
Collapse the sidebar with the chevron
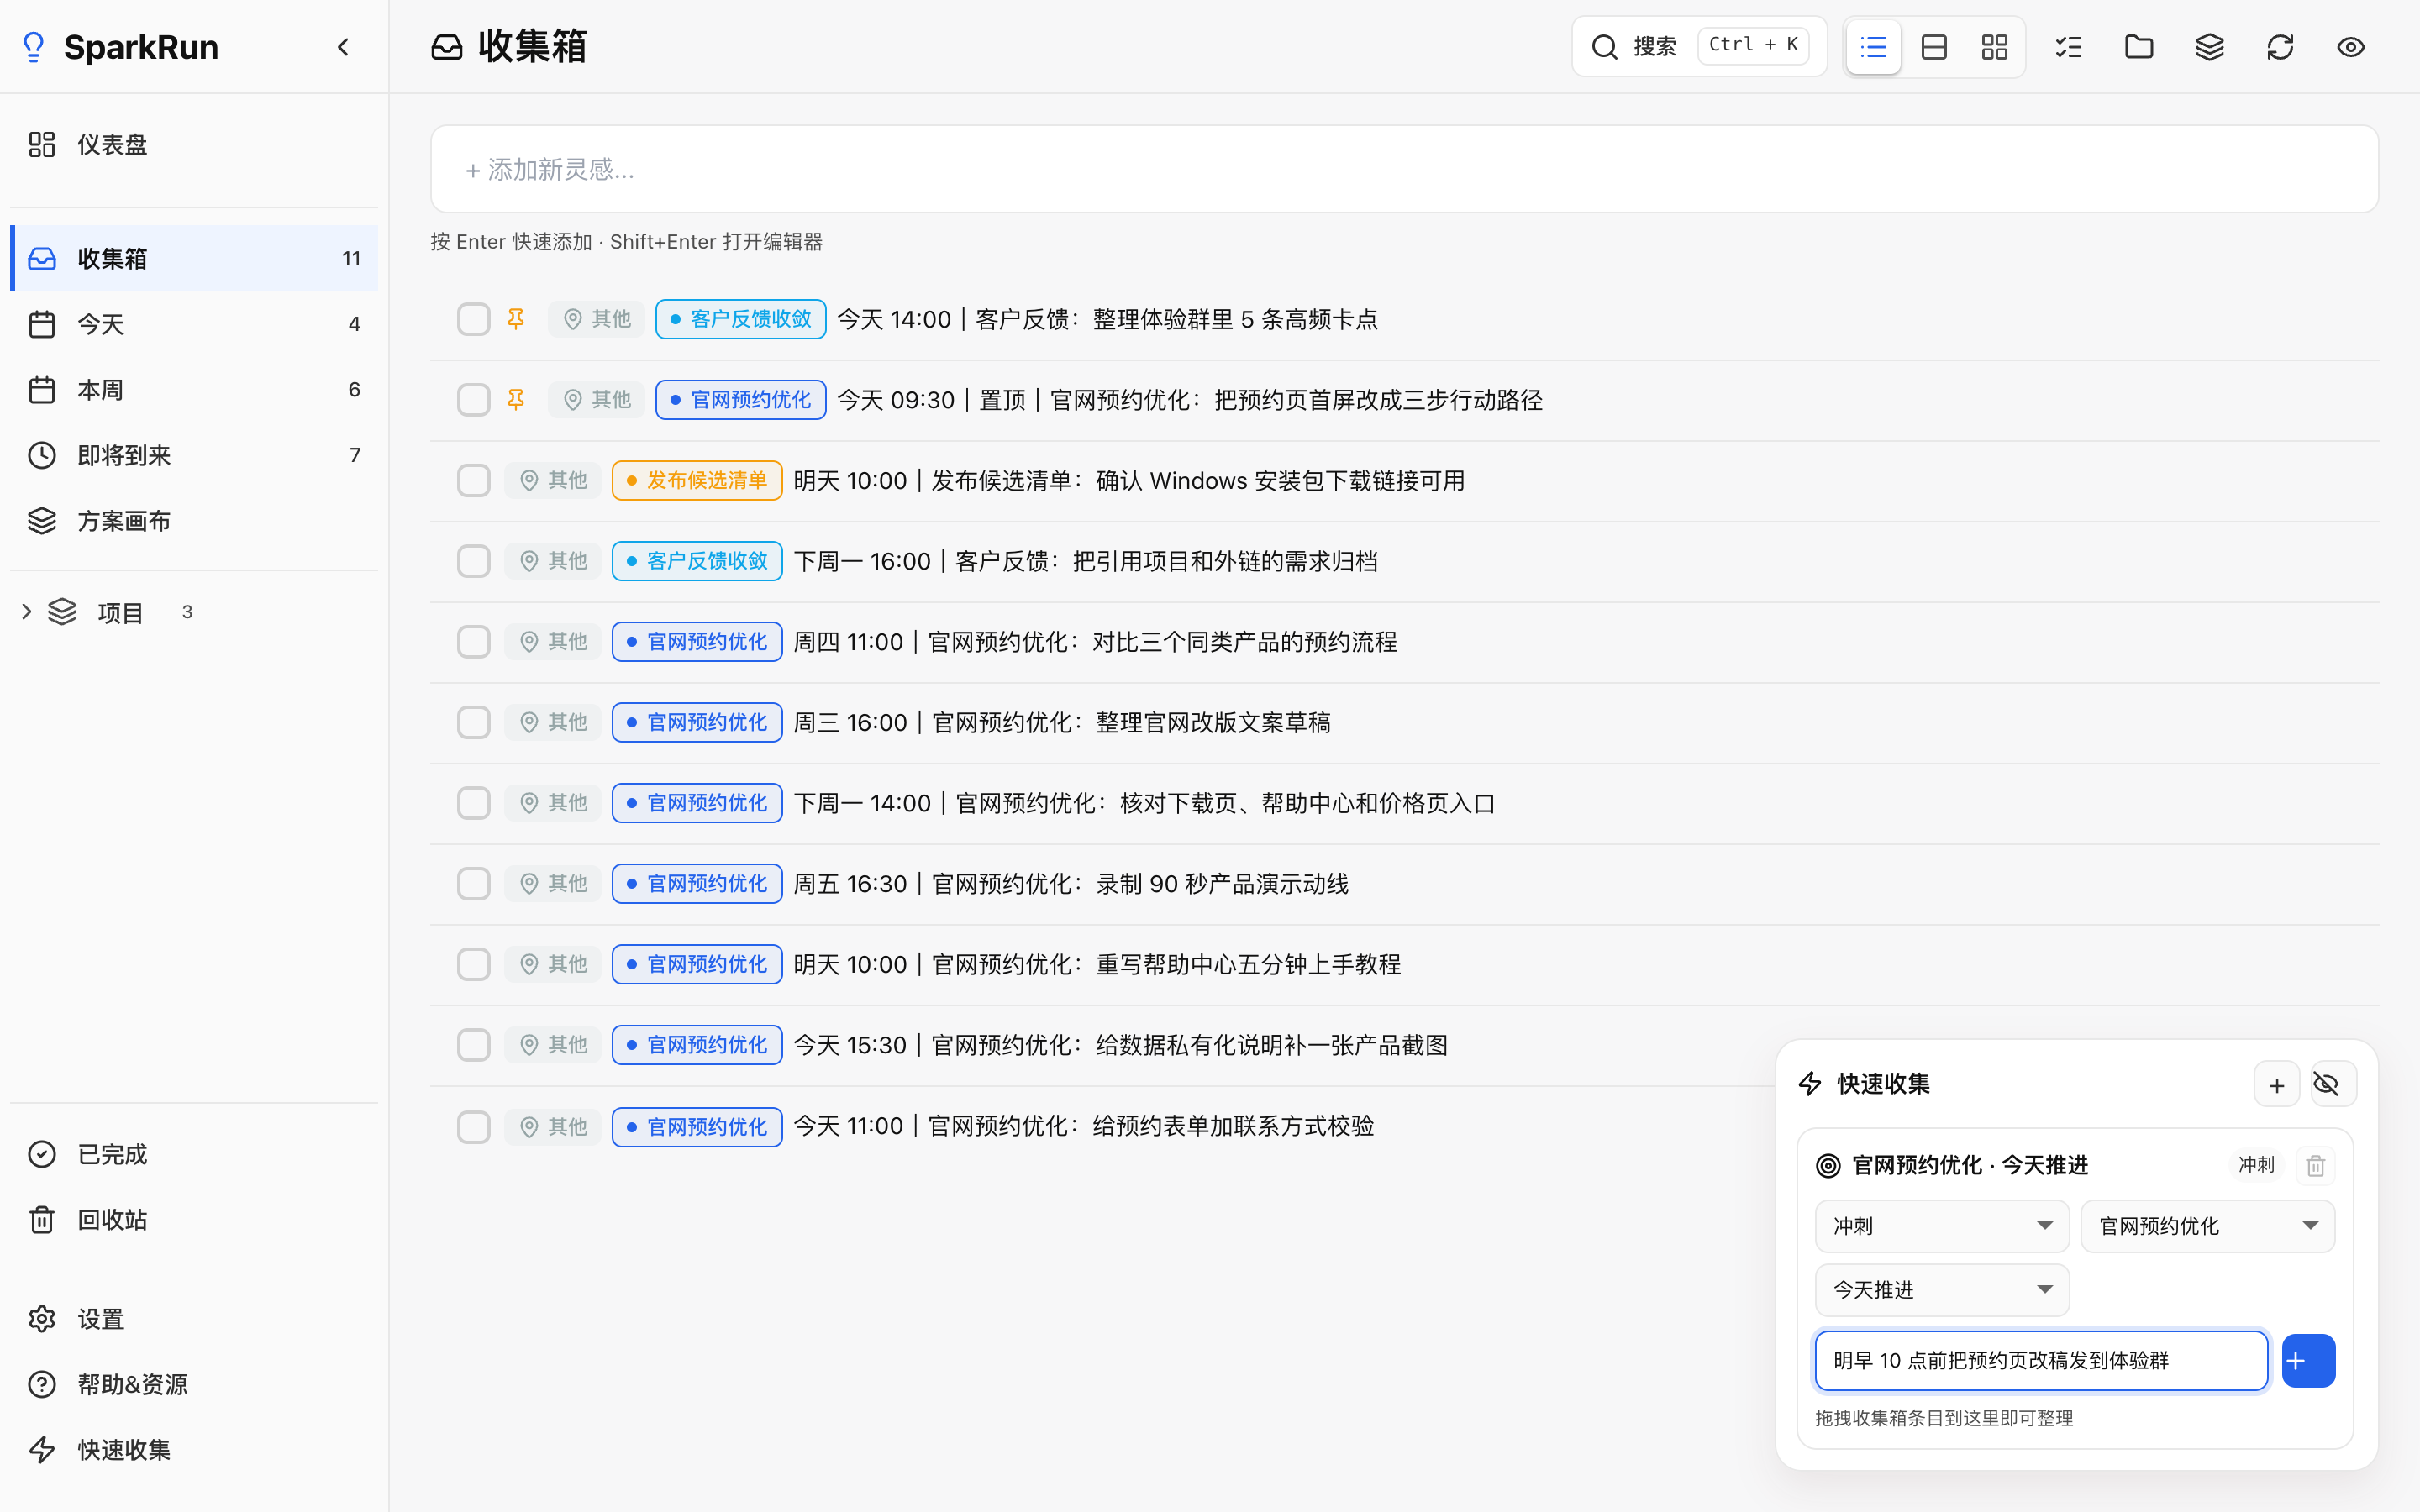[343, 47]
